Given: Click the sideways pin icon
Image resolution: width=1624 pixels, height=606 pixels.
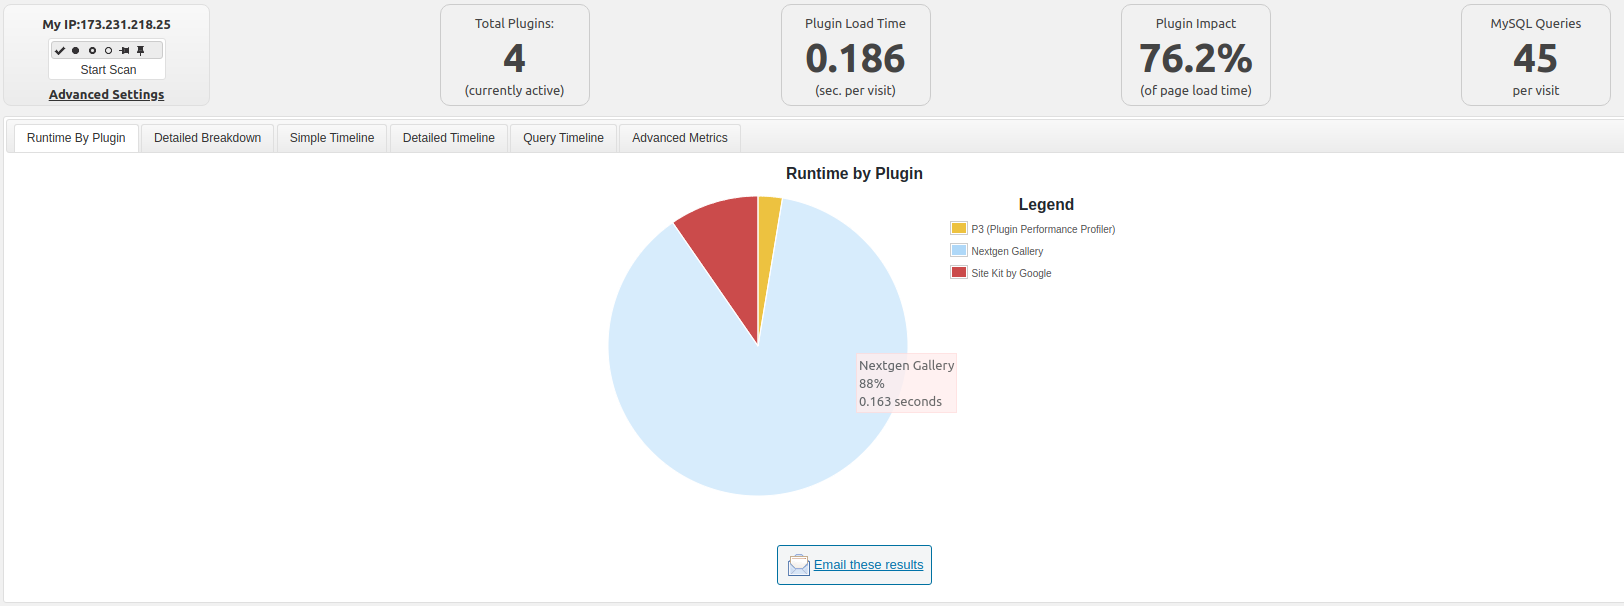Looking at the screenshot, I should tap(124, 50).
